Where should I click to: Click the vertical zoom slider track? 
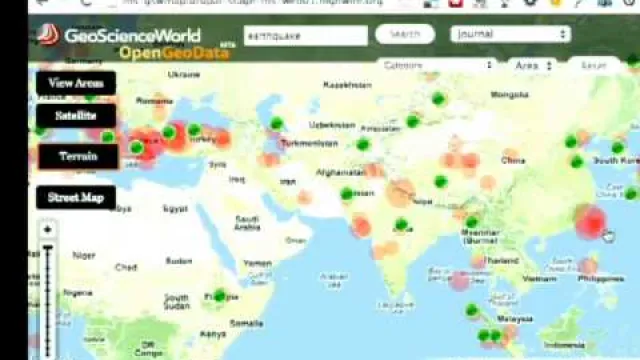[48, 301]
